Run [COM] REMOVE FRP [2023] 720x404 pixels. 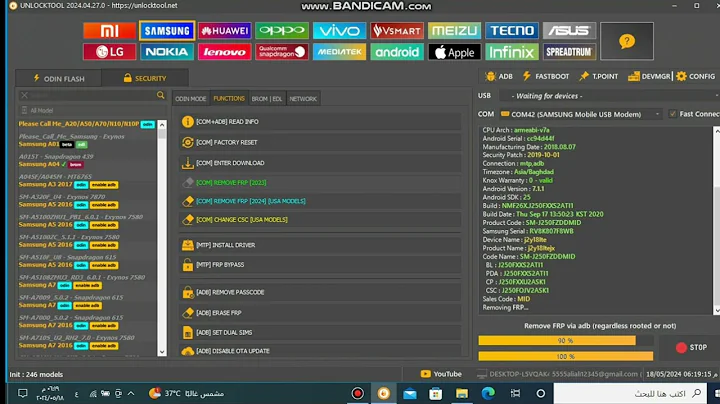321,183
